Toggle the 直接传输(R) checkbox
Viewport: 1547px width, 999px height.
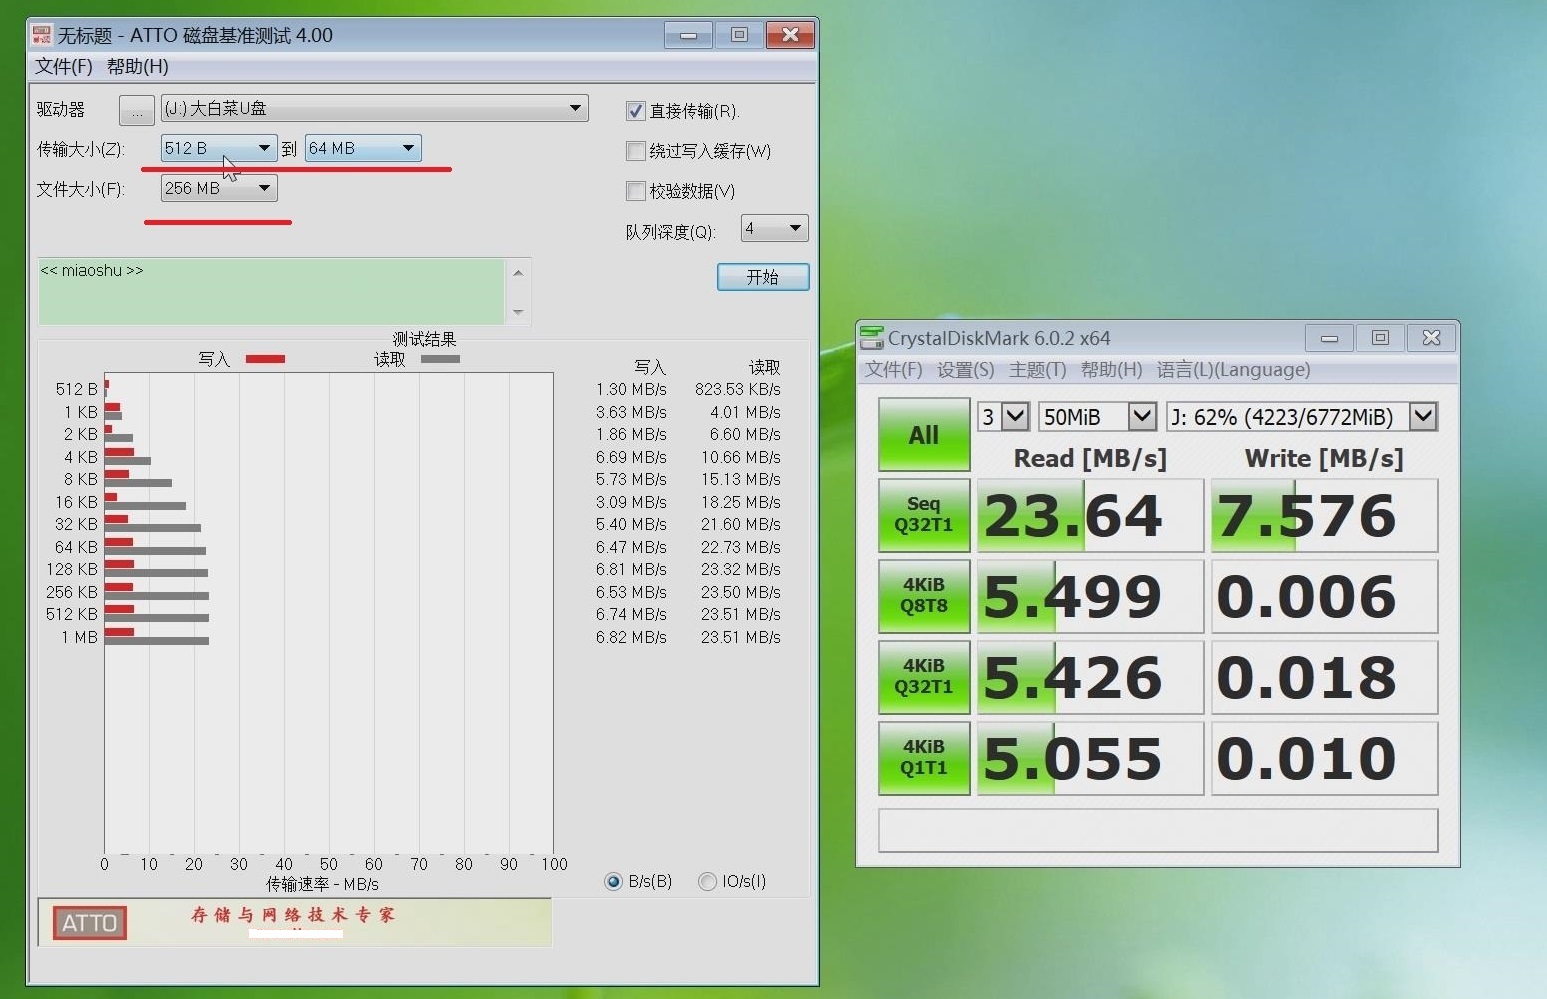point(635,111)
